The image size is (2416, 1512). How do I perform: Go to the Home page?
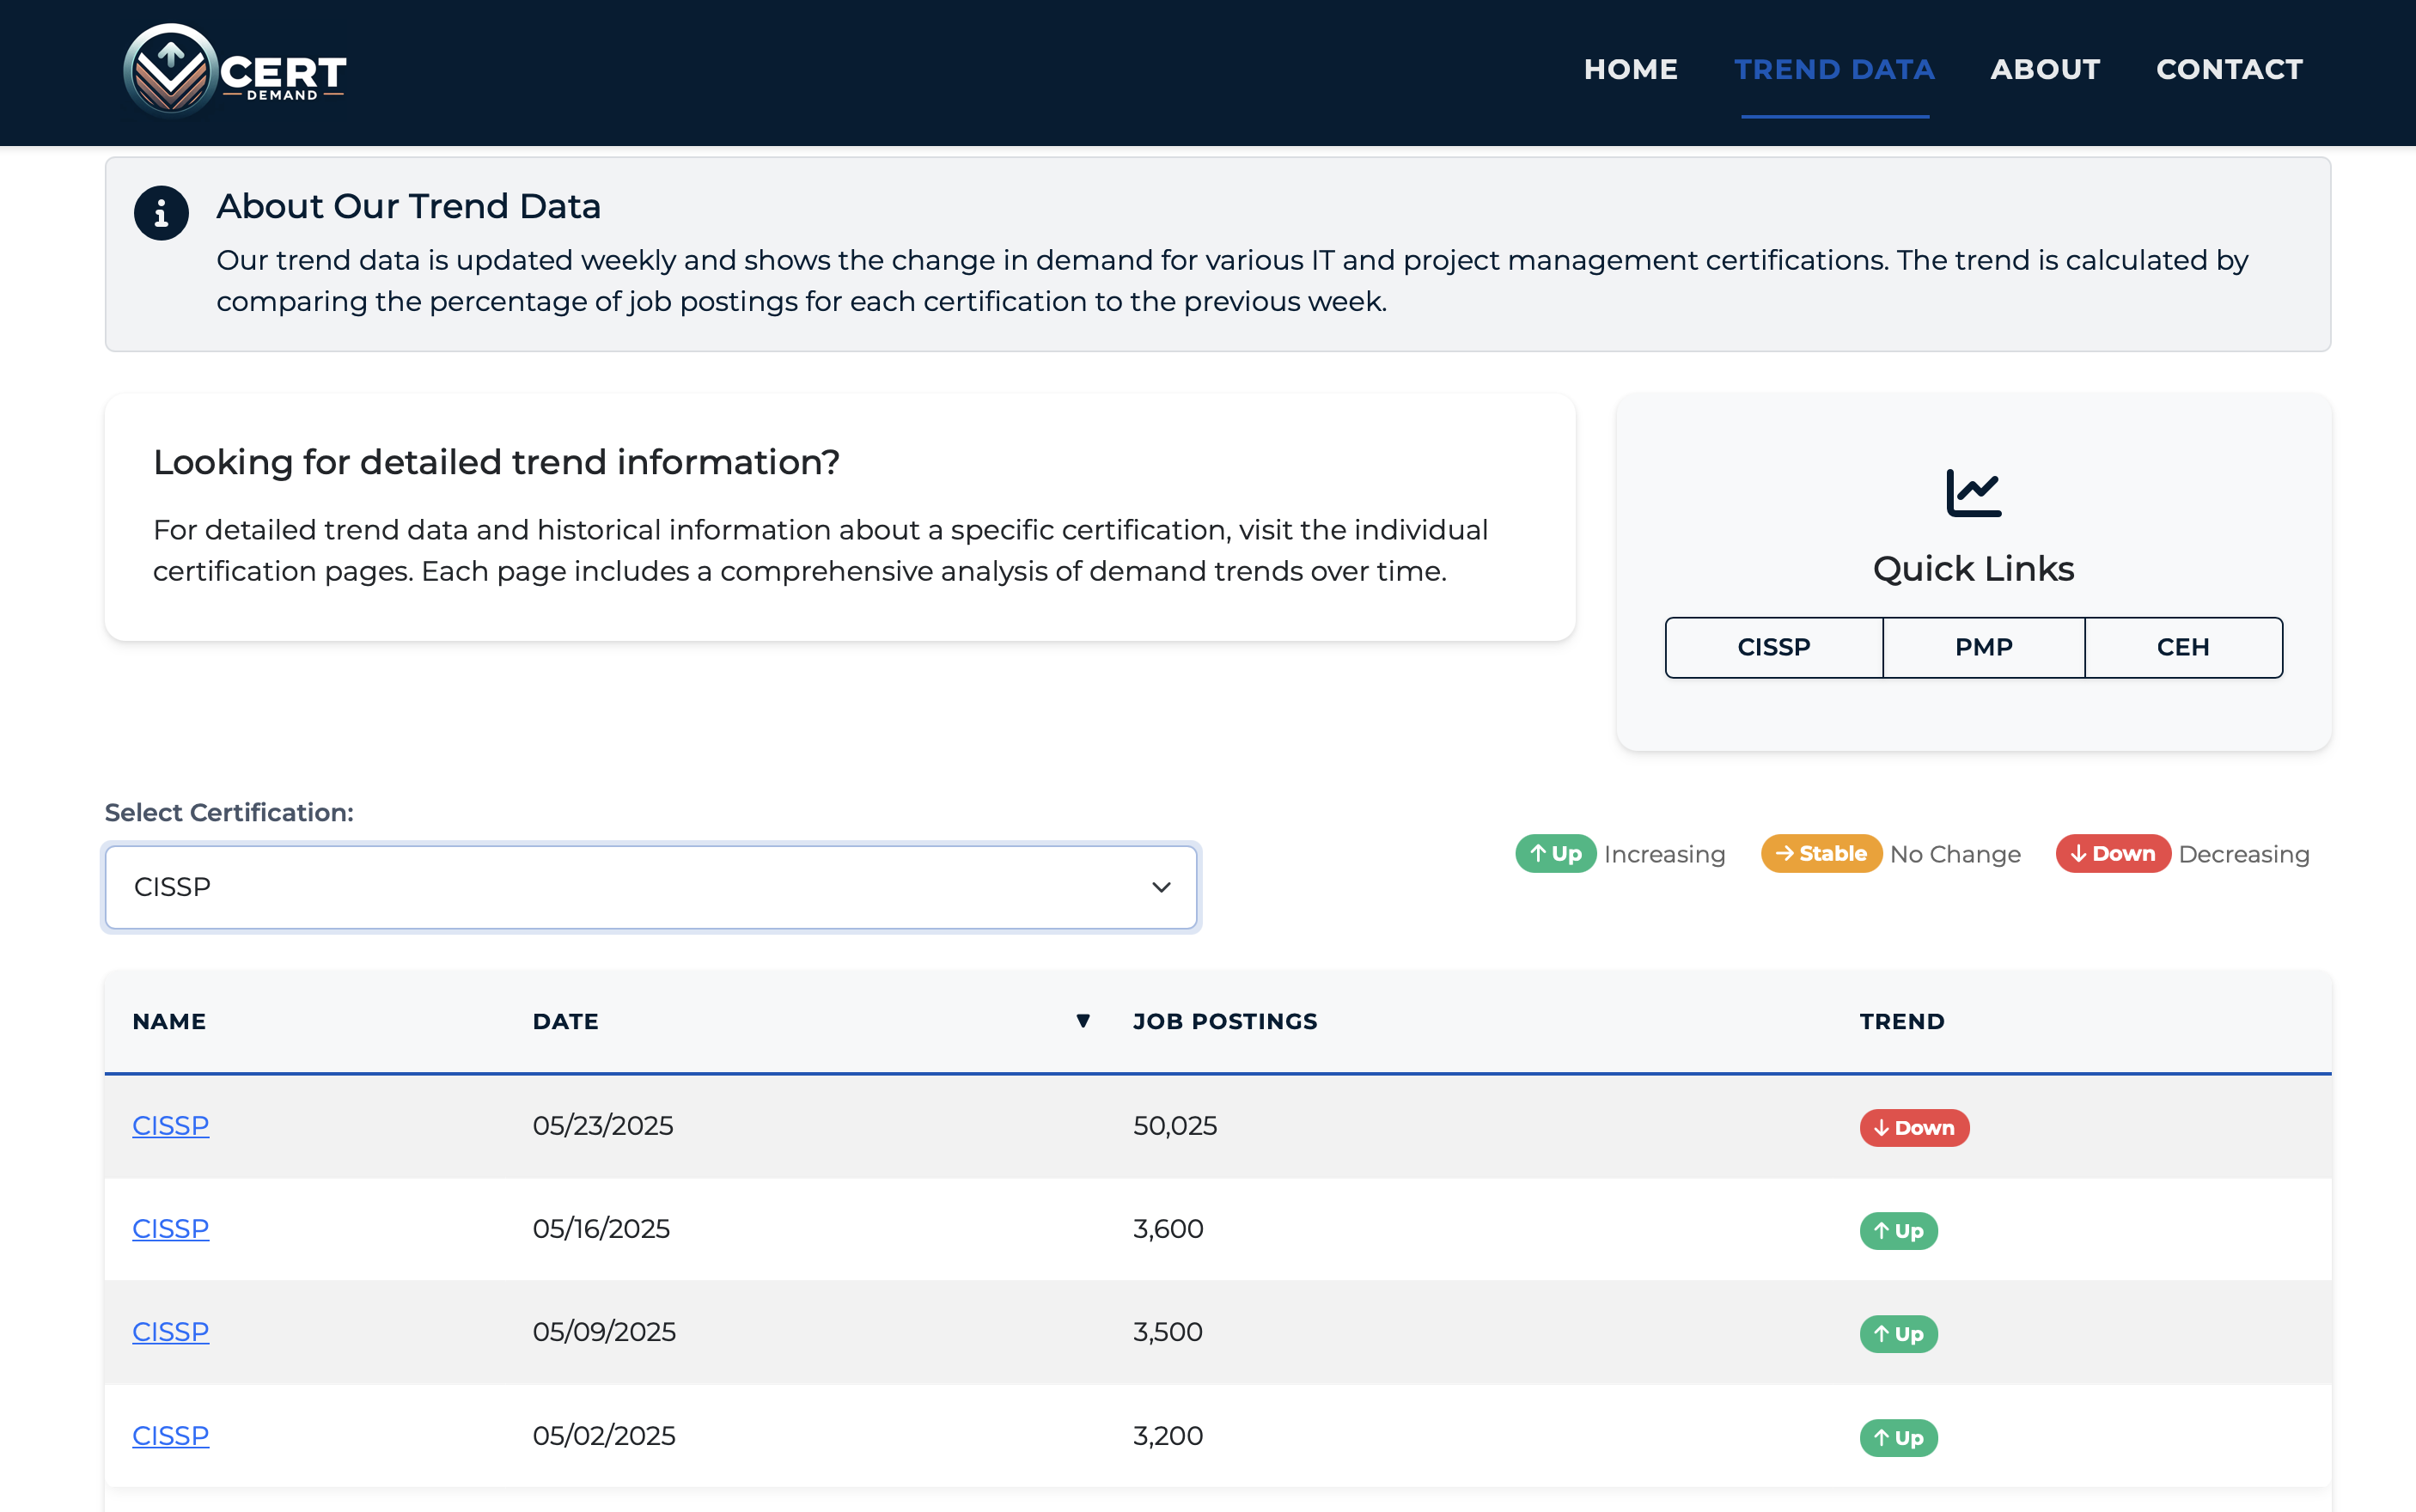click(x=1630, y=69)
